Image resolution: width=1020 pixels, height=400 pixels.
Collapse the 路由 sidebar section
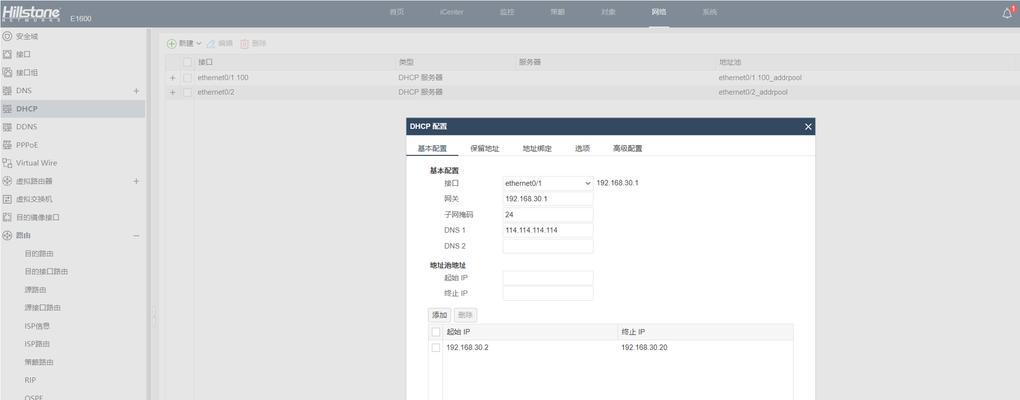(x=136, y=235)
